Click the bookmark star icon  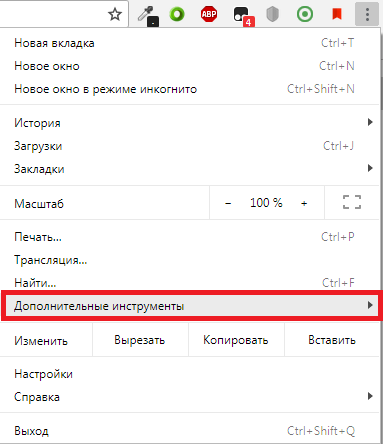[x=115, y=14]
